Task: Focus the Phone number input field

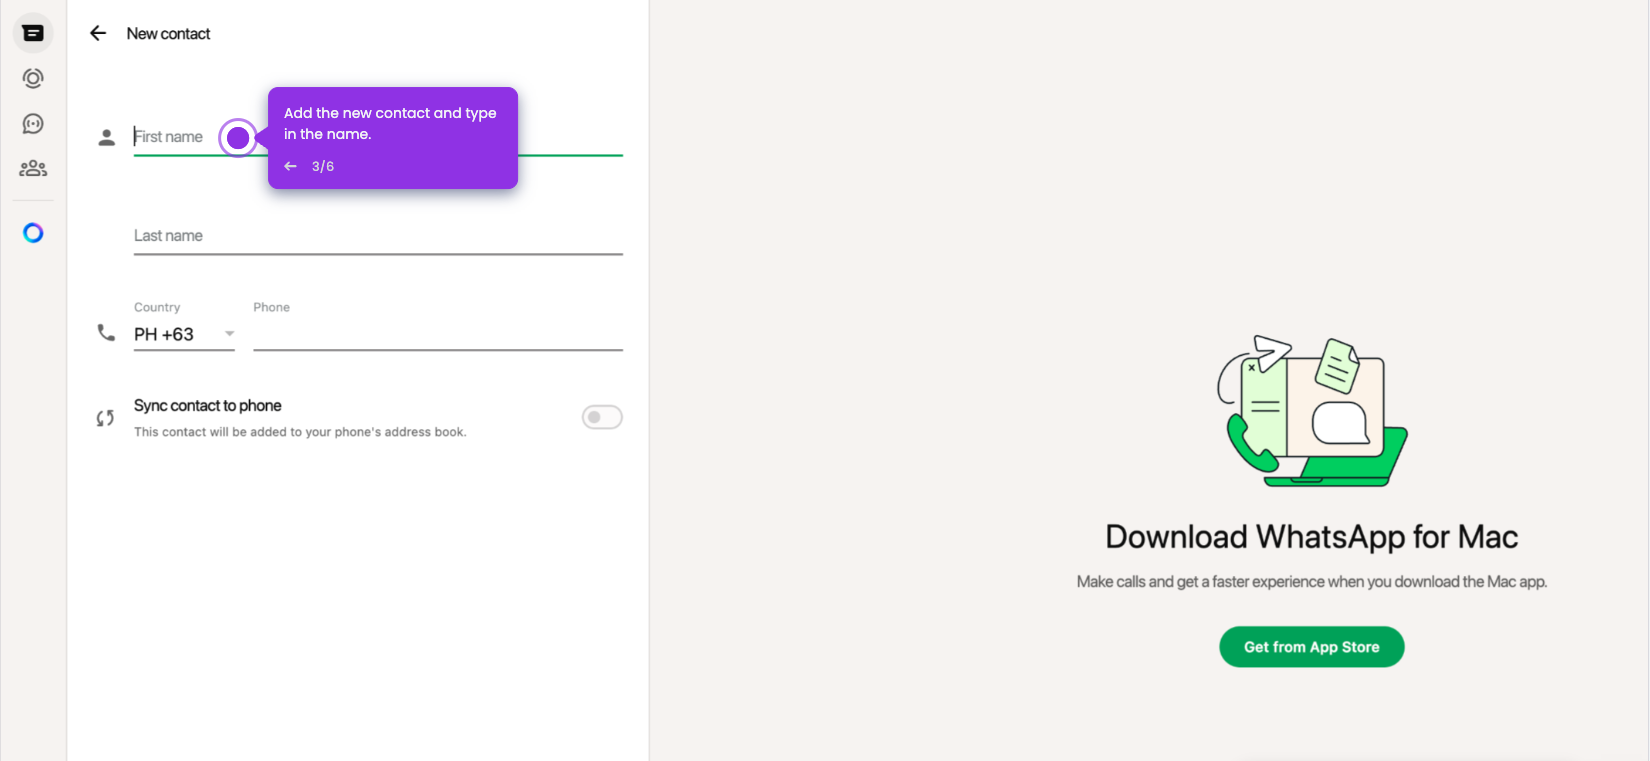Action: click(438, 334)
